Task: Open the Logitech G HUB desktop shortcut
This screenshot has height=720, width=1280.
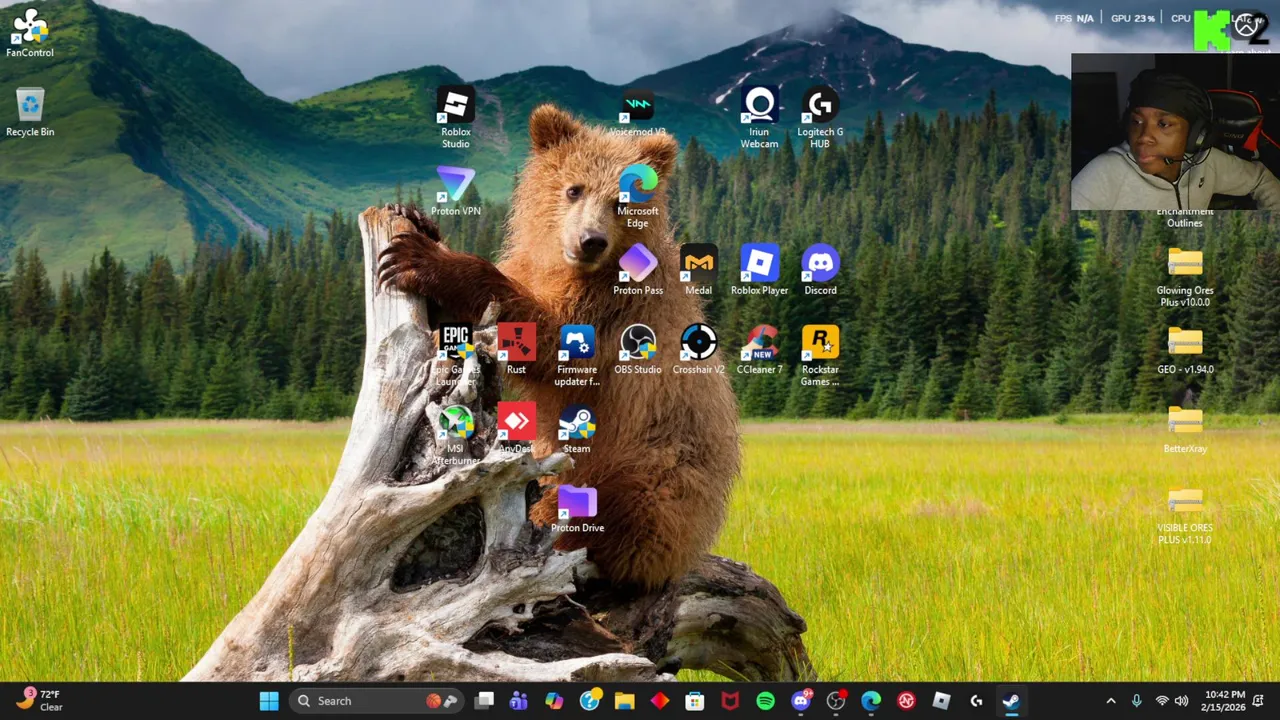Action: pyautogui.click(x=820, y=118)
